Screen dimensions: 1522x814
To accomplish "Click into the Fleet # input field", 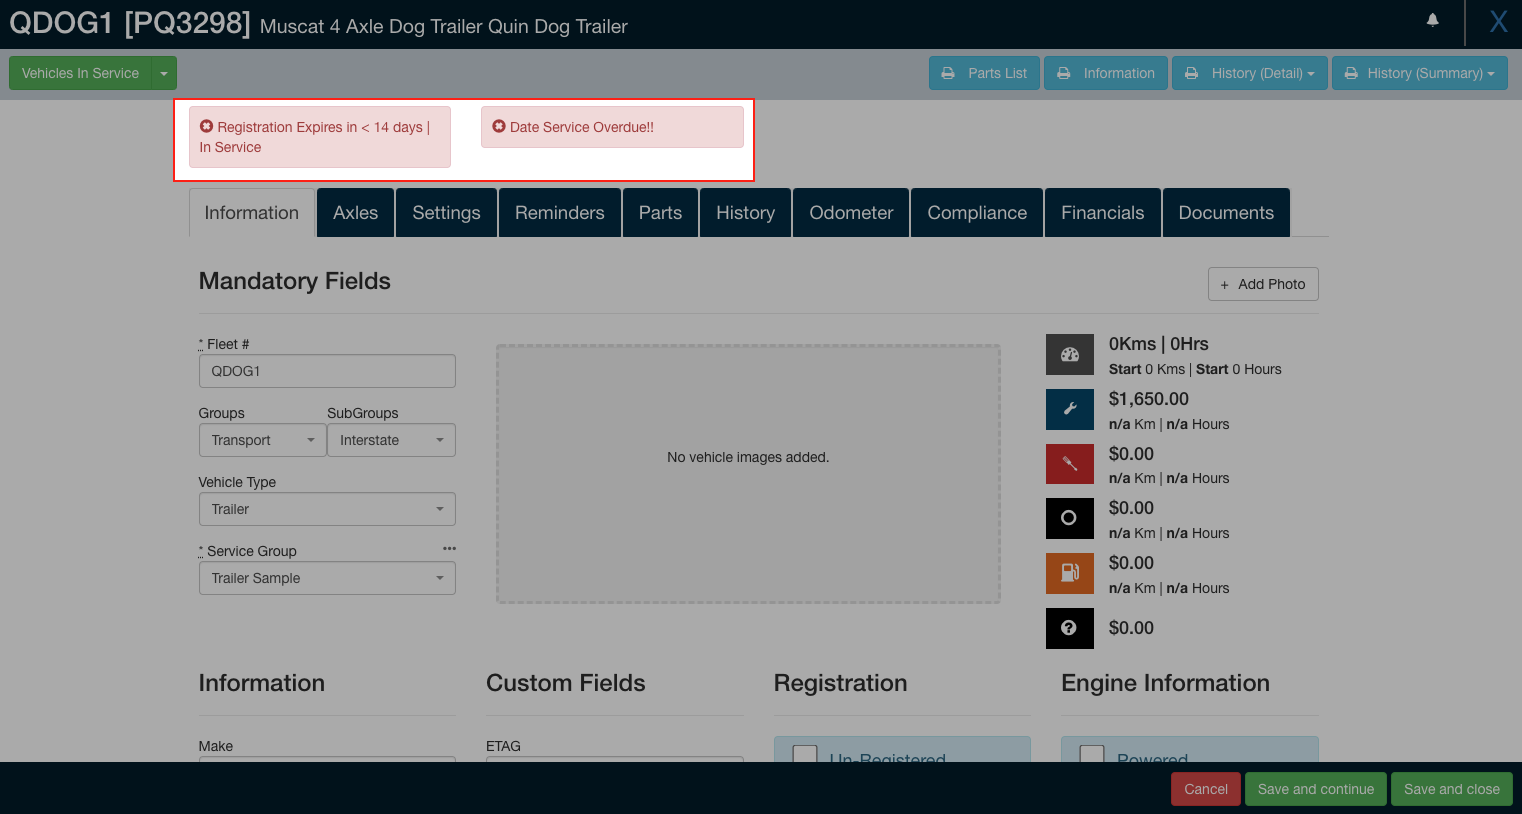I will (327, 371).
